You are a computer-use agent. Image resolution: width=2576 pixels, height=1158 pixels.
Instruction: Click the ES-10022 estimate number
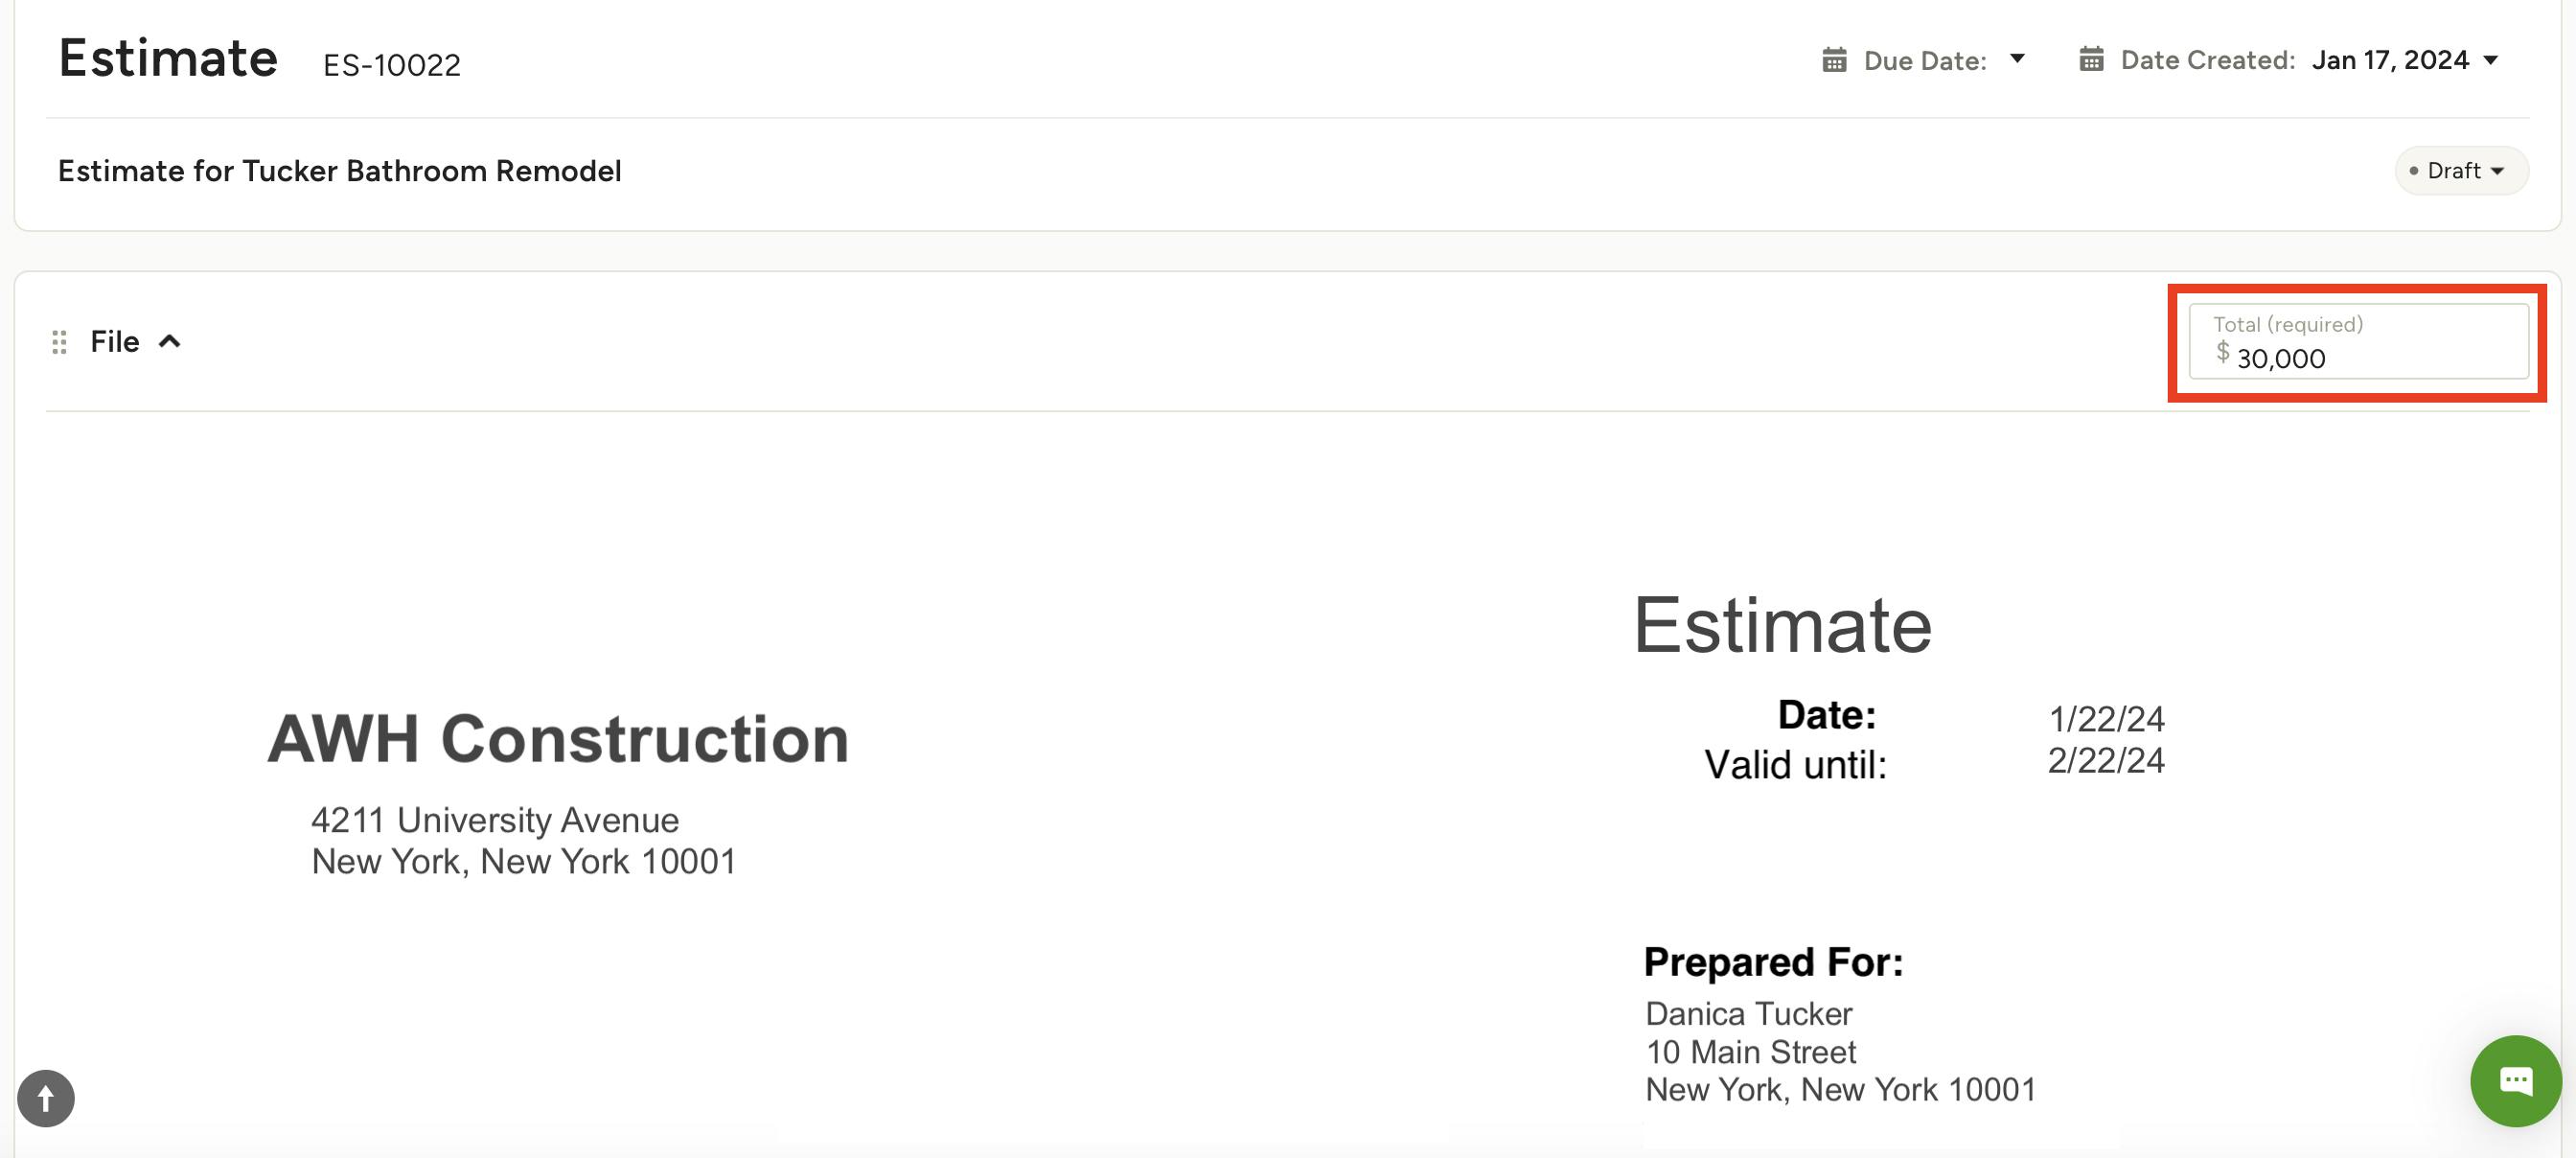[x=391, y=65]
